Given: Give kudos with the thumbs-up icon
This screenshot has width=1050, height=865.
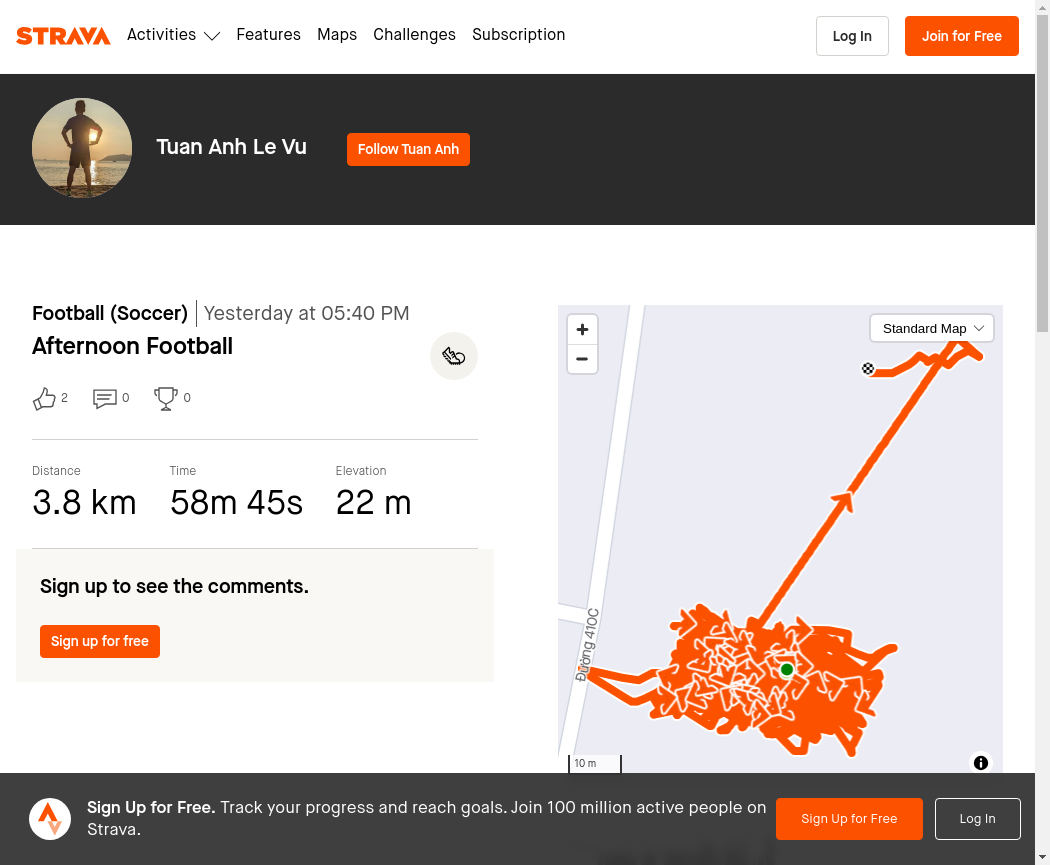Looking at the screenshot, I should (x=44, y=398).
